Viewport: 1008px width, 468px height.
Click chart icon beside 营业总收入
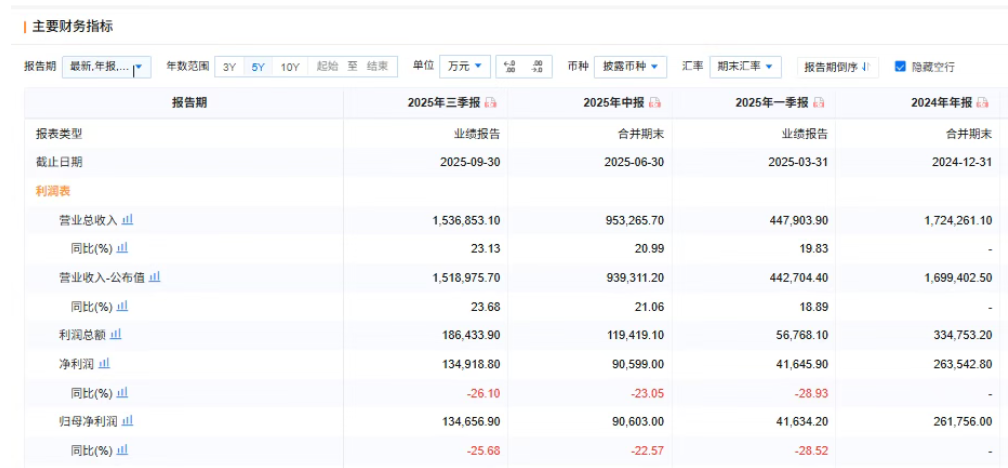127,220
